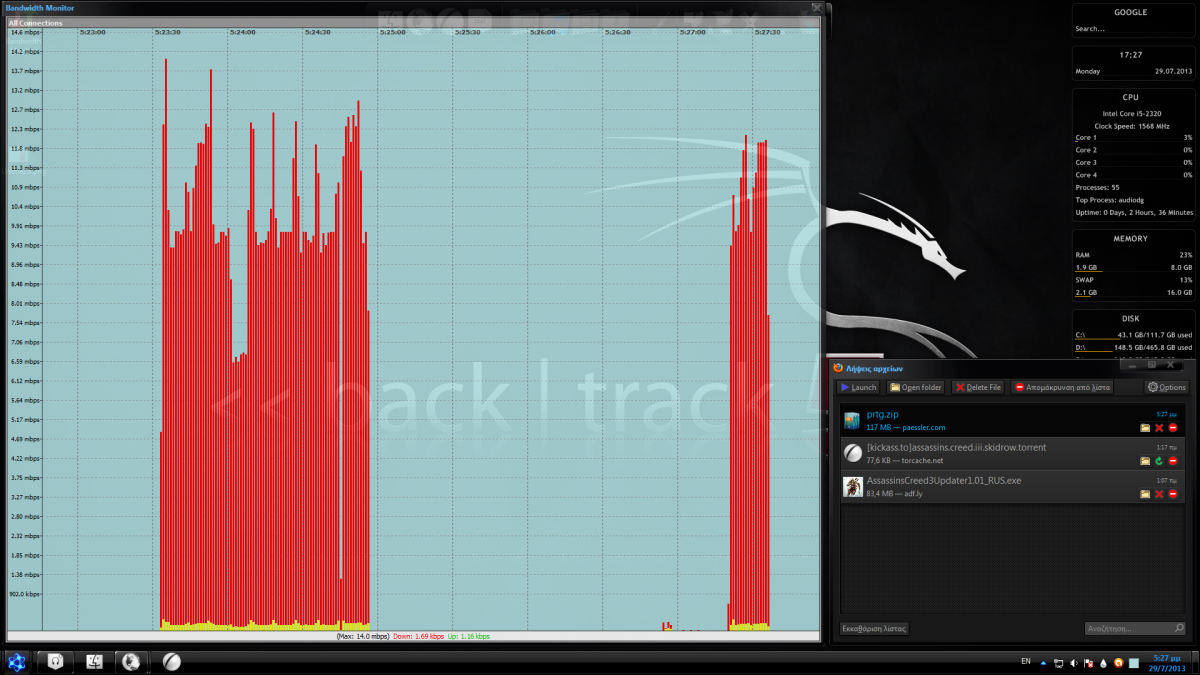The width and height of the screenshot is (1200, 675).
Task: Open the first pinned app next to the Start orb
Action: point(57,661)
